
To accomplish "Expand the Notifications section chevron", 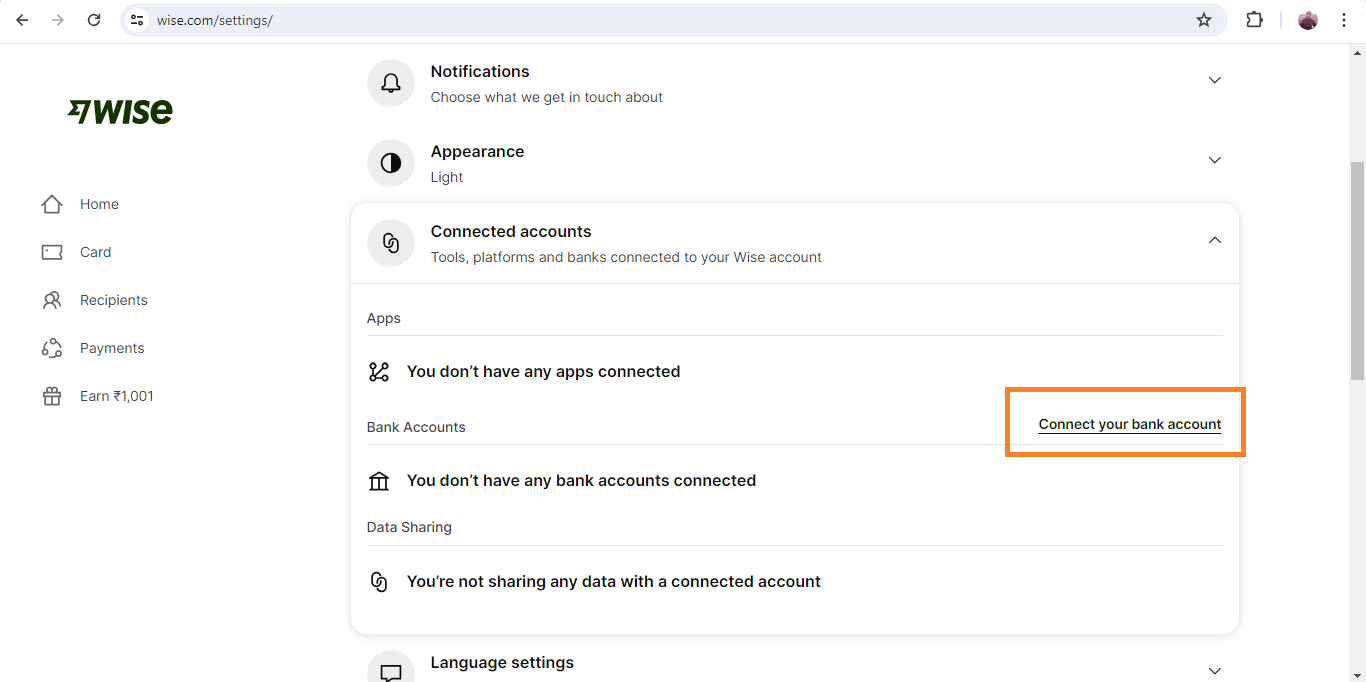I will 1215,80.
